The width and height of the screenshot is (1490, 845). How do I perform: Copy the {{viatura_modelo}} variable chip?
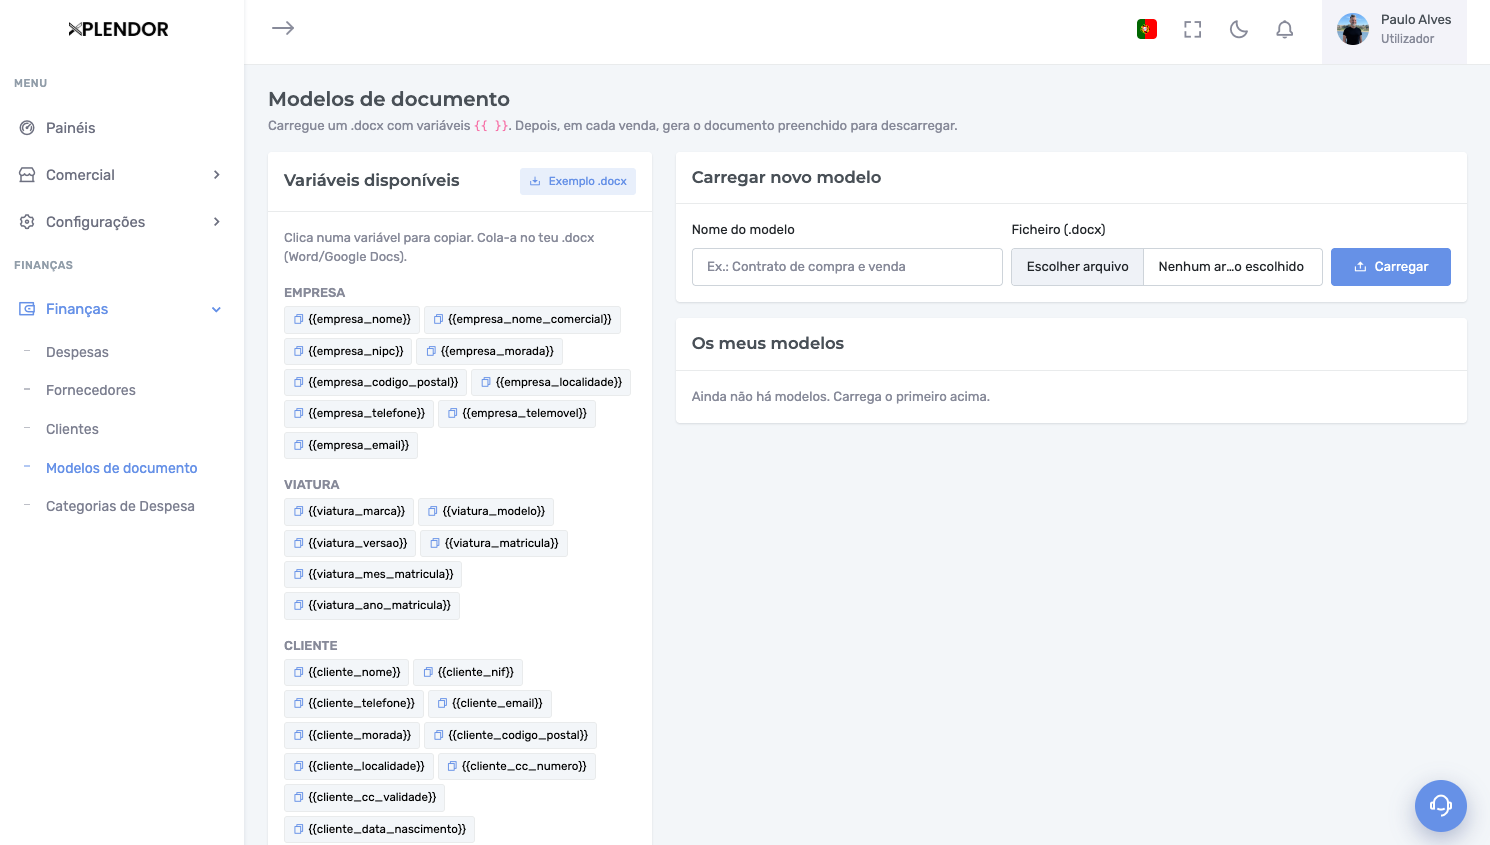[x=486, y=512]
